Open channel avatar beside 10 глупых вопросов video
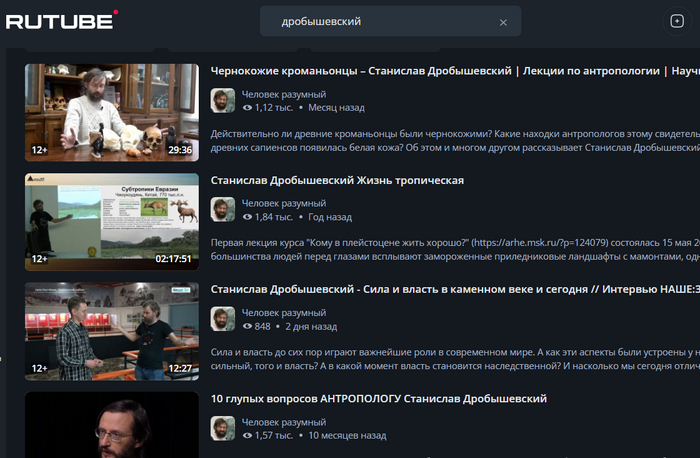The height and width of the screenshot is (458, 700). (223, 428)
